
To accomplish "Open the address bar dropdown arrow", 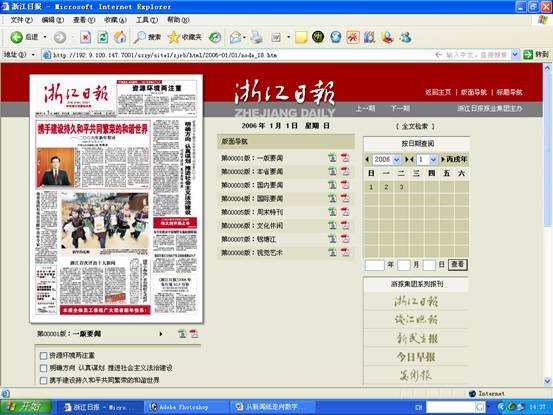I will pyautogui.click(x=515, y=54).
